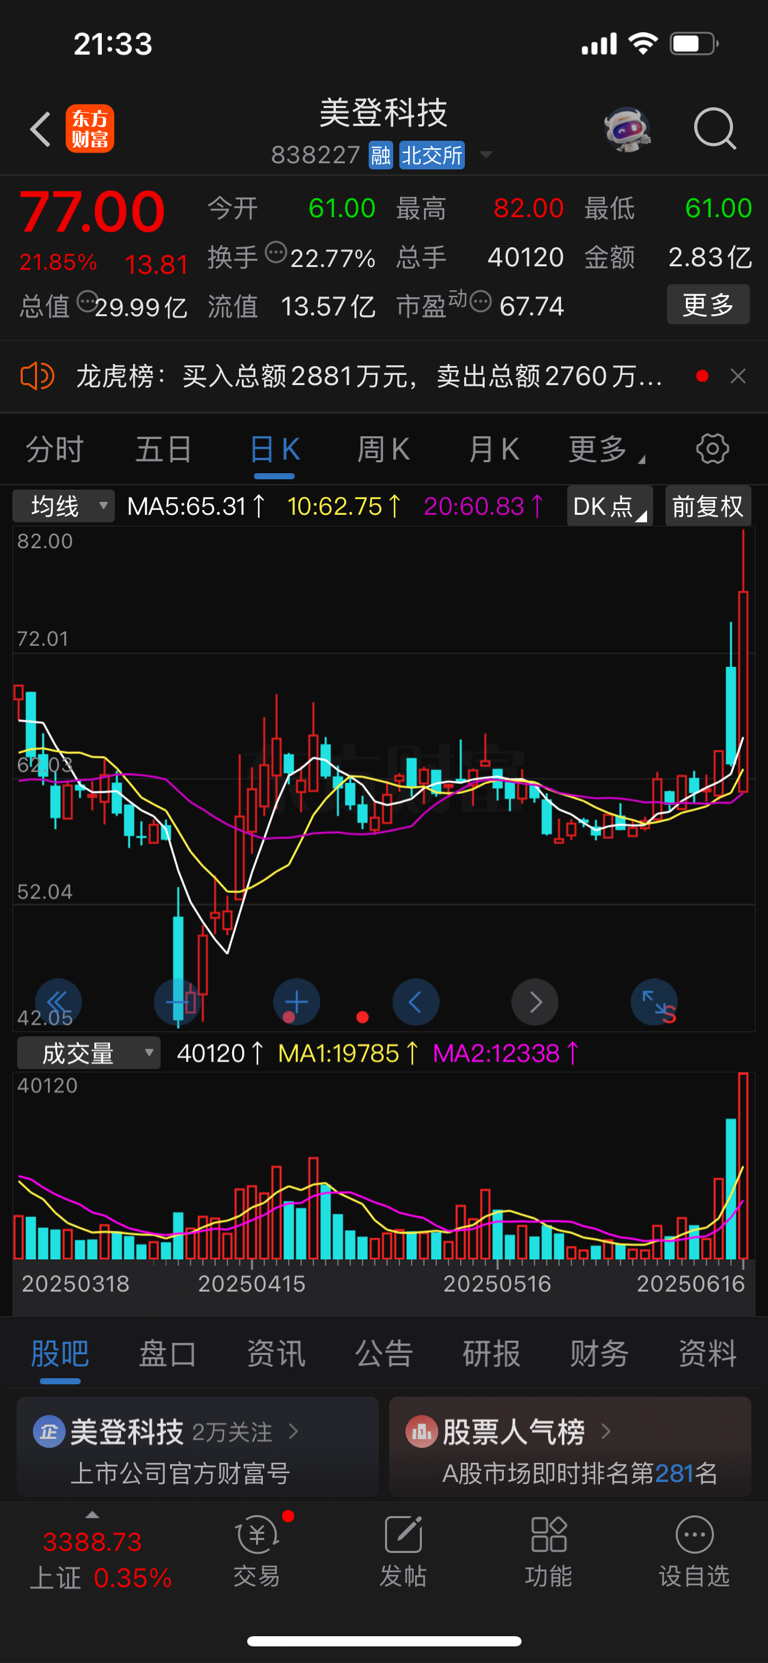This screenshot has height=1663, width=768.
Task: Tap the 77.00 current price
Action: (92, 212)
